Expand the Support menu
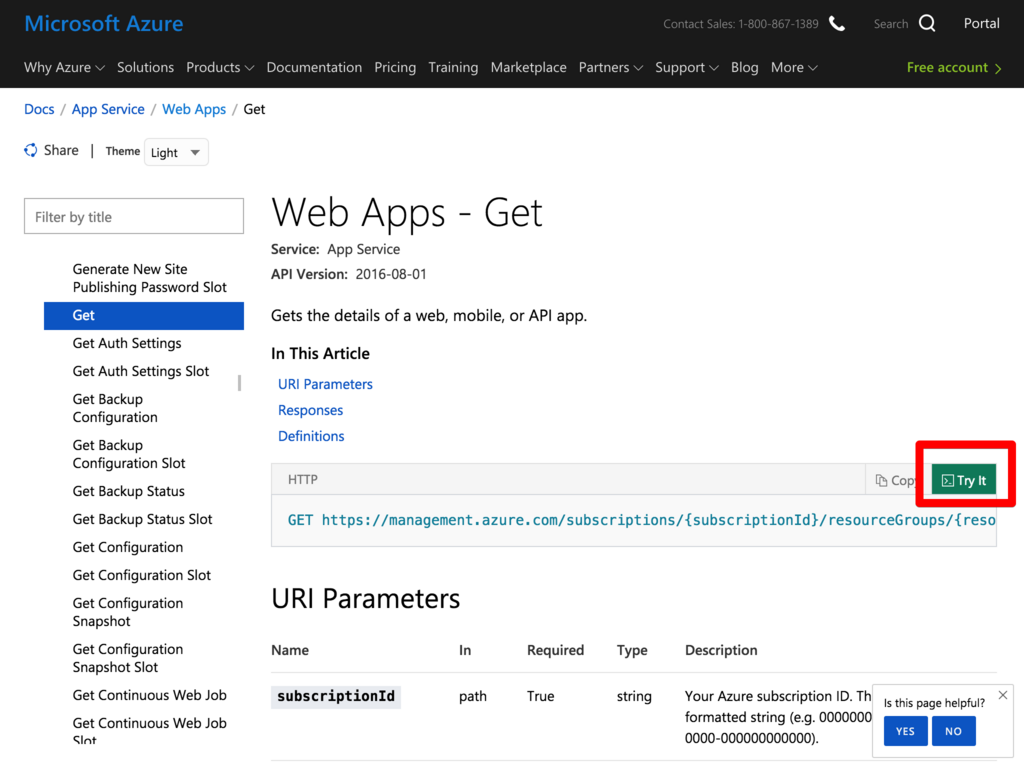The width and height of the screenshot is (1024, 768). (686, 67)
